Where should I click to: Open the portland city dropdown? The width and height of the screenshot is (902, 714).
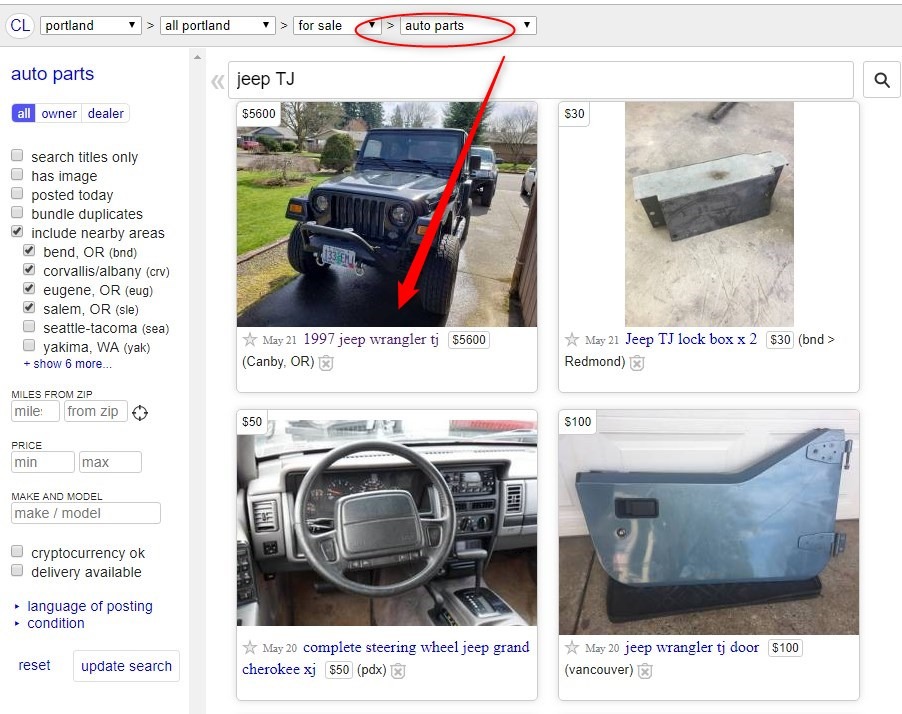click(x=91, y=25)
